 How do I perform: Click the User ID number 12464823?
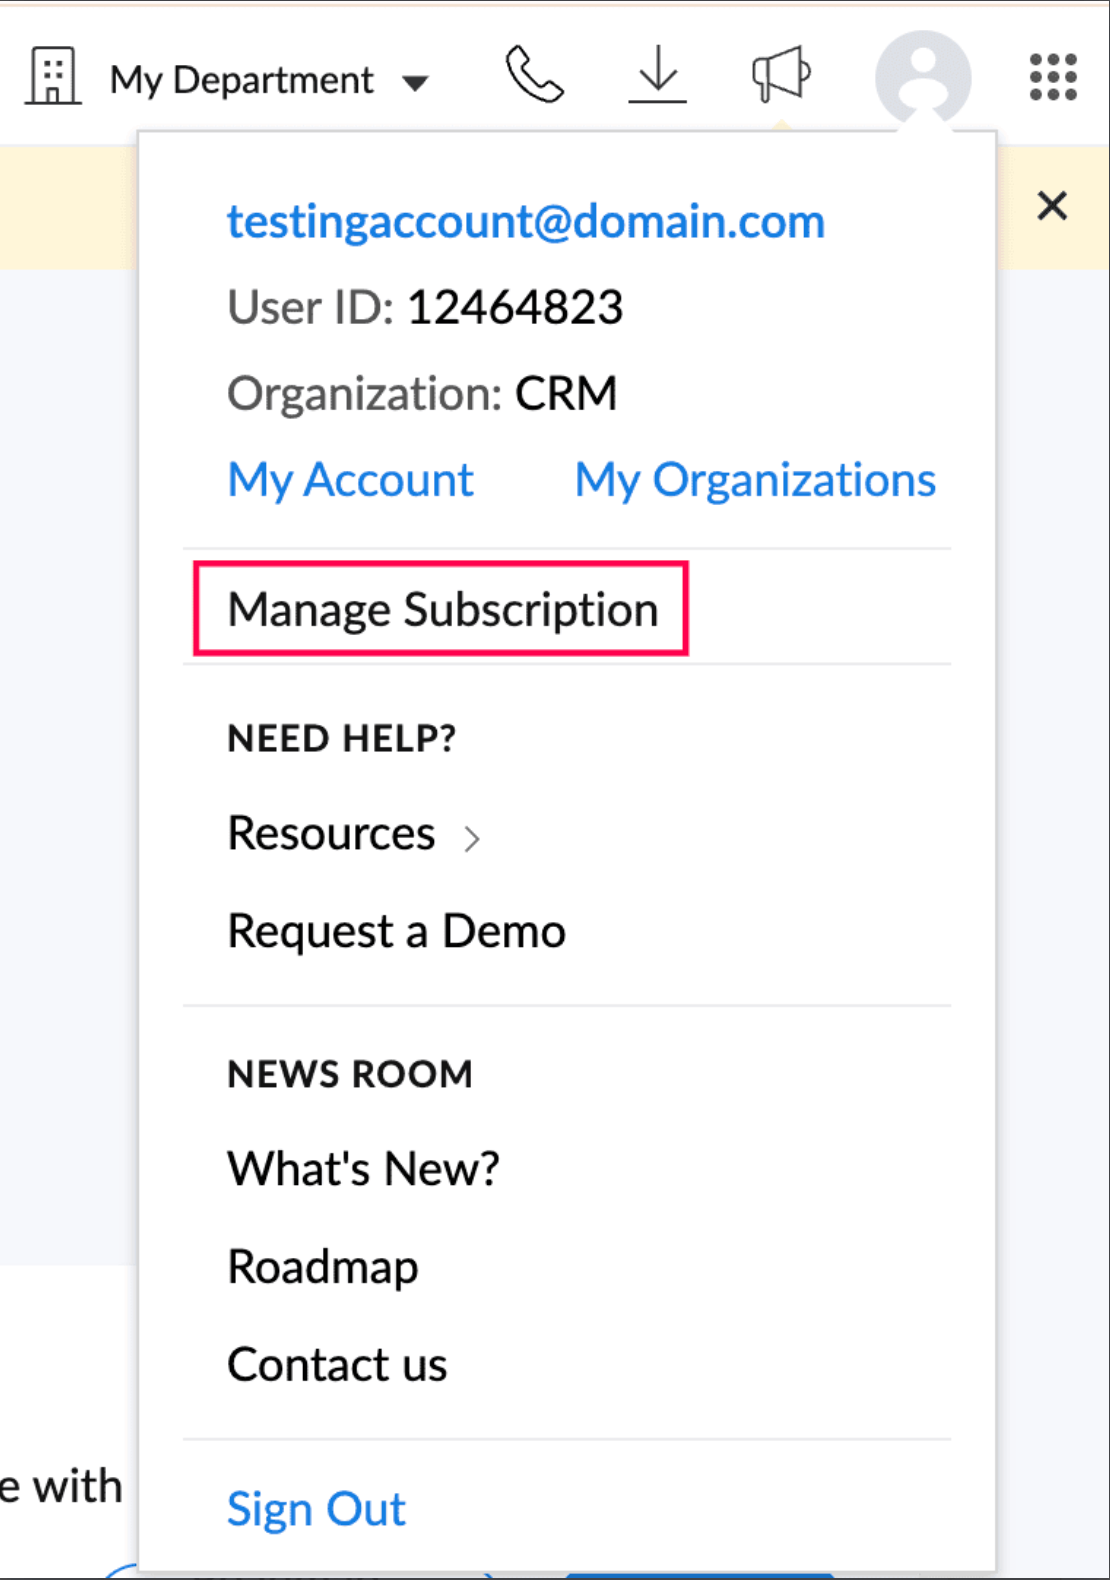tap(515, 307)
